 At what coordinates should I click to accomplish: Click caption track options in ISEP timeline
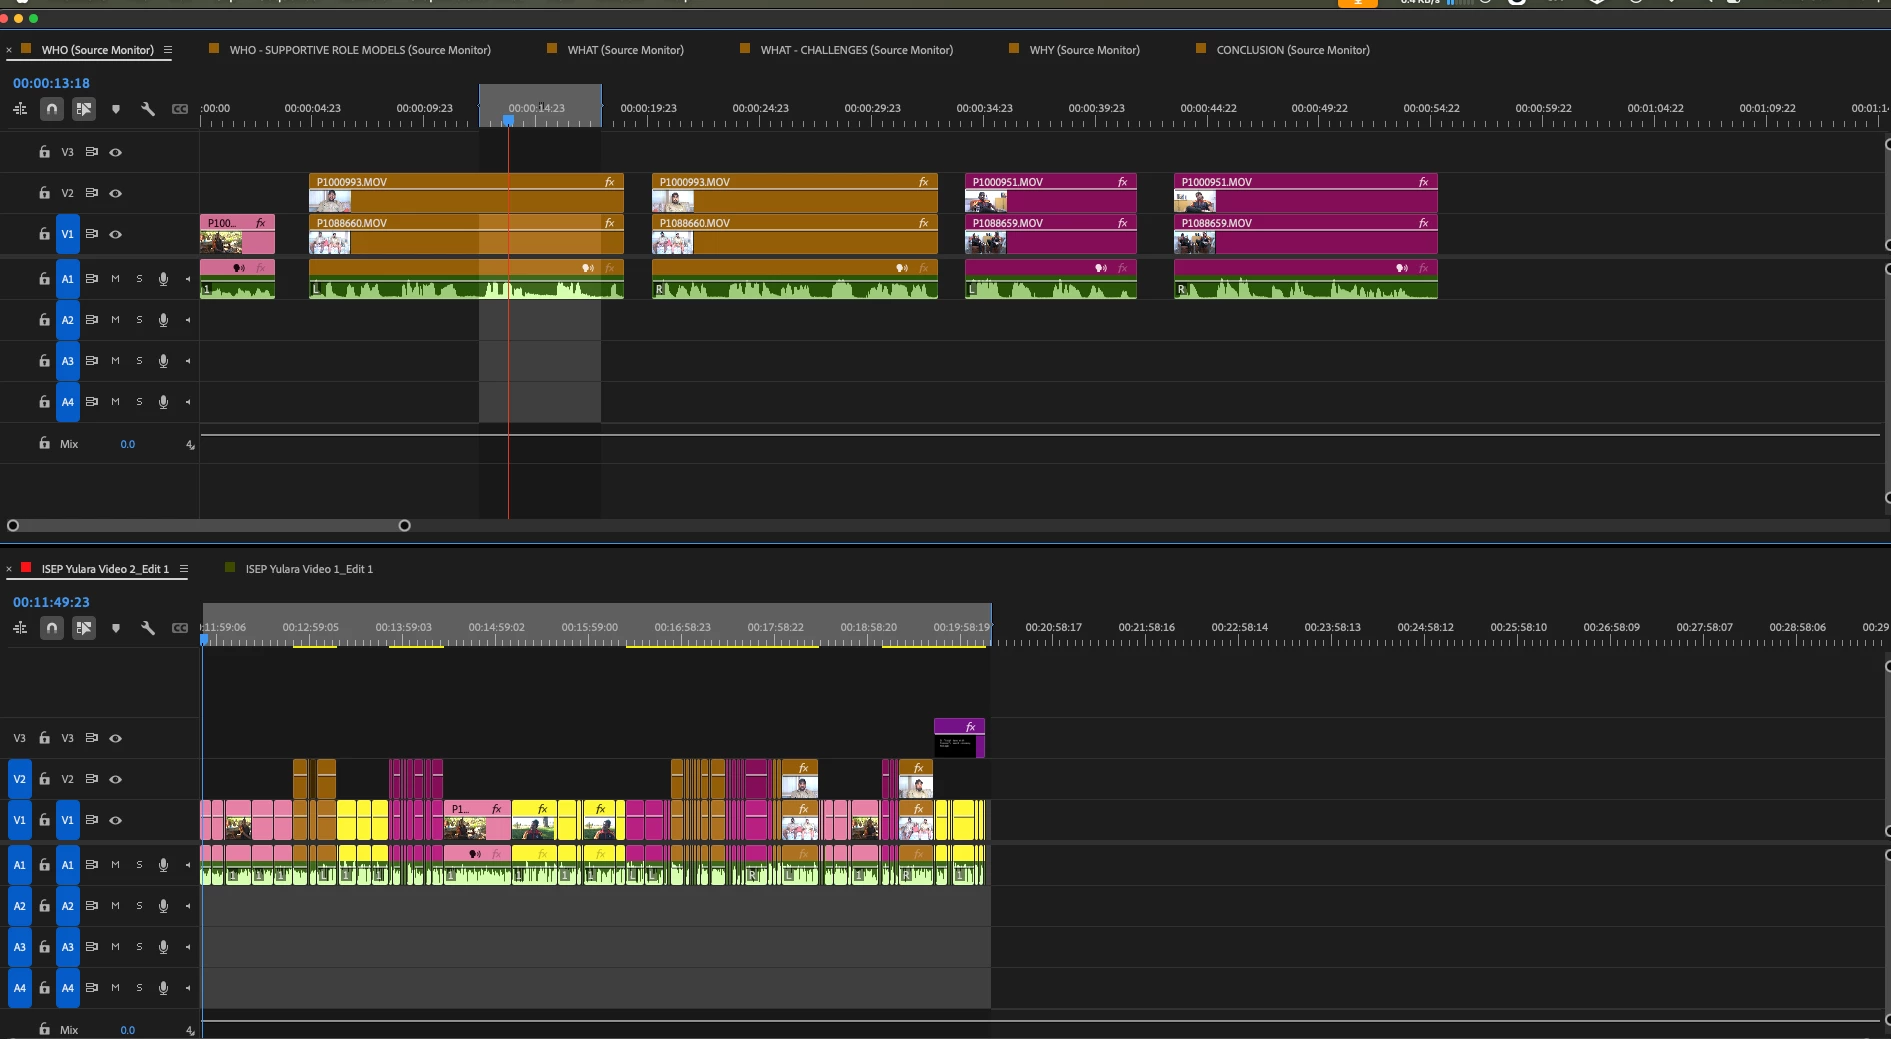180,628
